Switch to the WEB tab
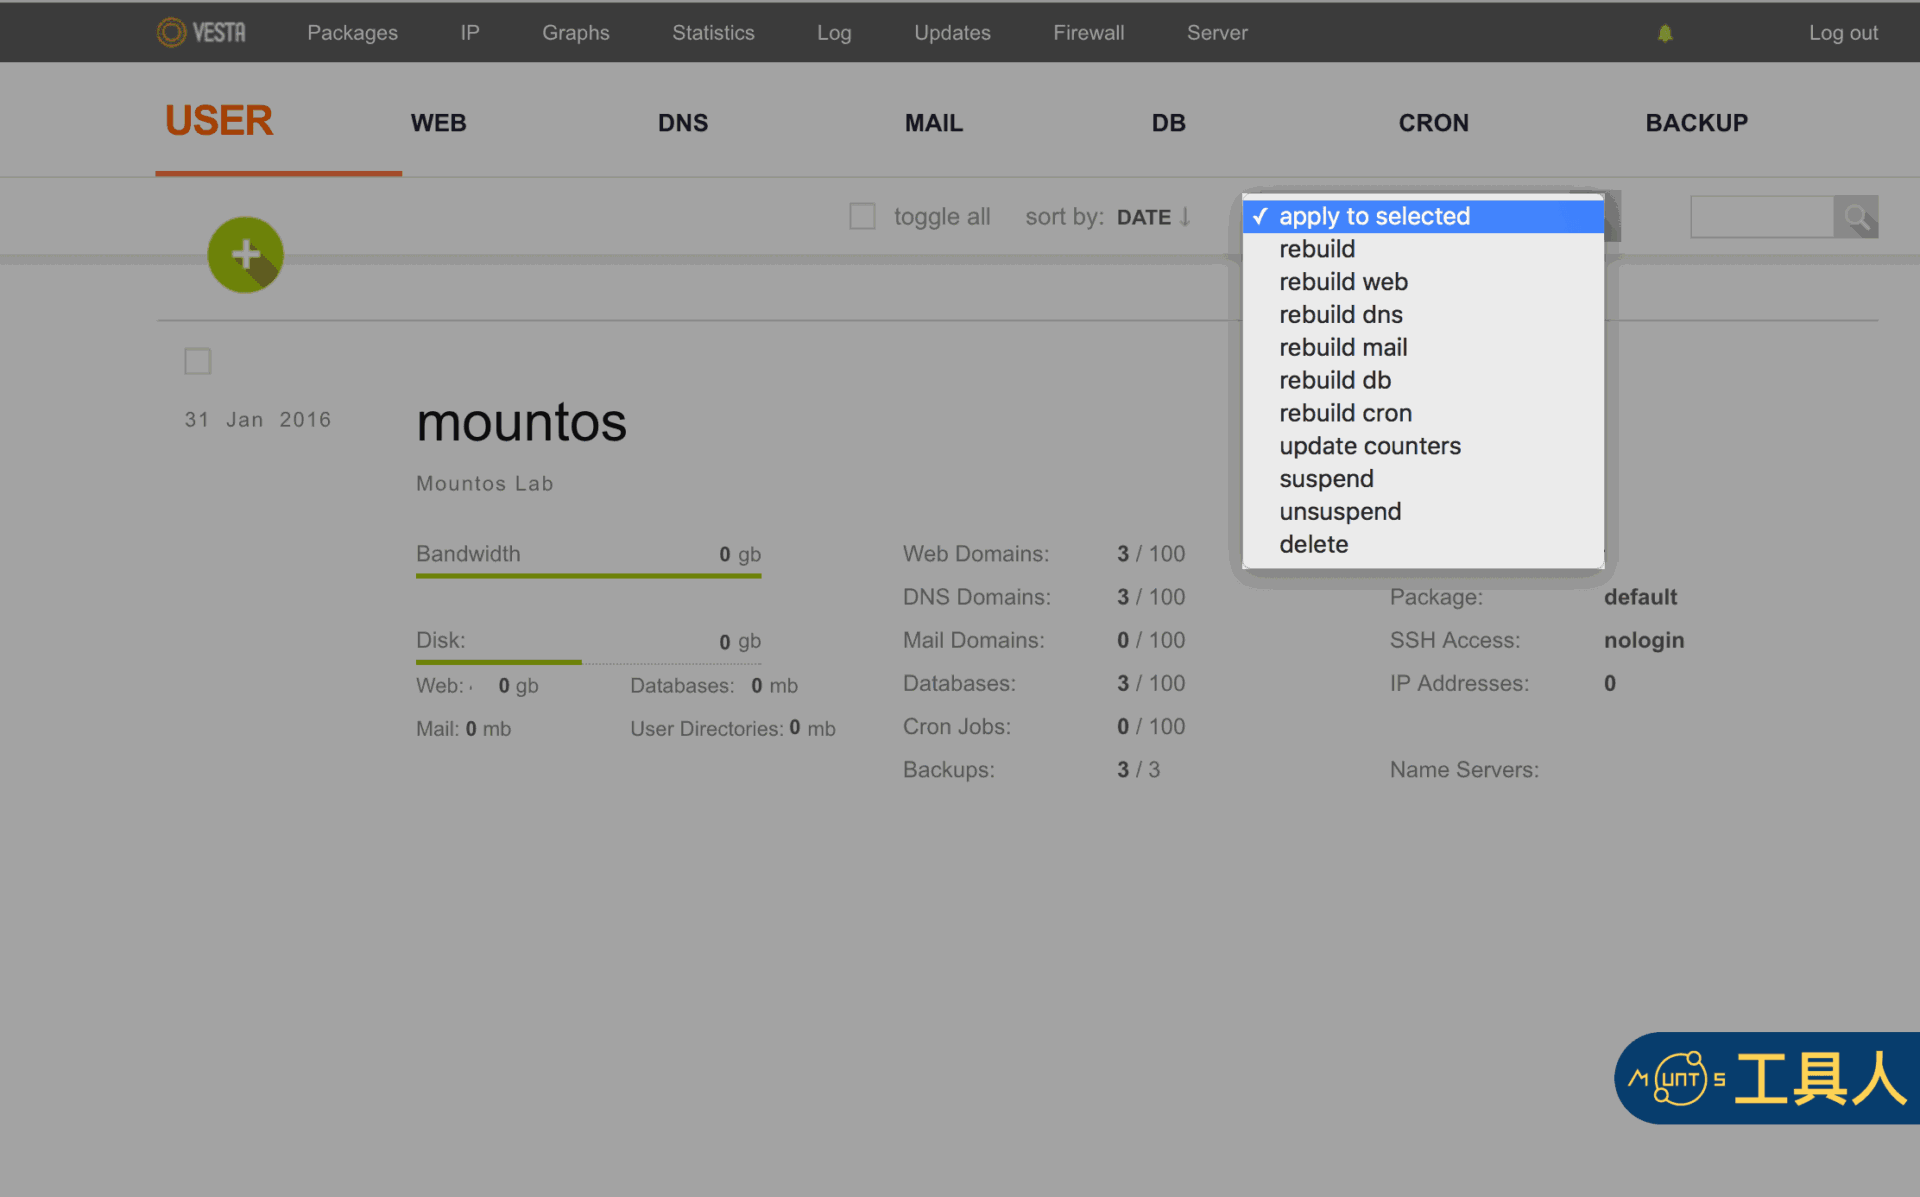The image size is (1920, 1197). tap(438, 123)
